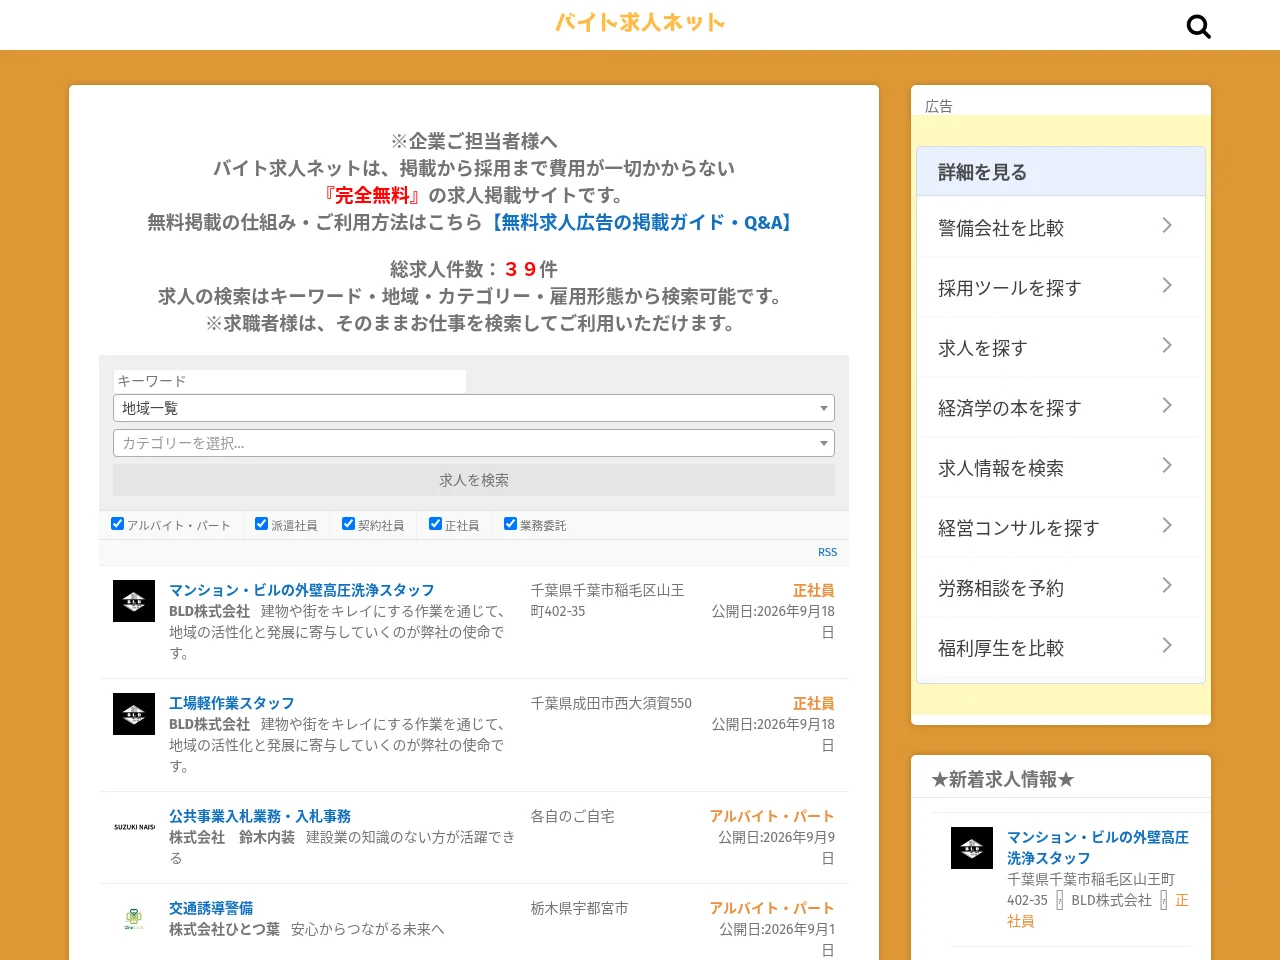Viewport: 1280px width, 960px height.
Task: Uncheck the アルバイト・パート checkbox
Action: click(x=117, y=524)
